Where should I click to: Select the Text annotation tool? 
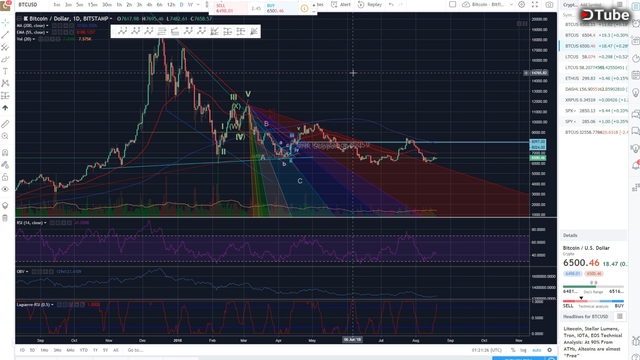click(5, 71)
